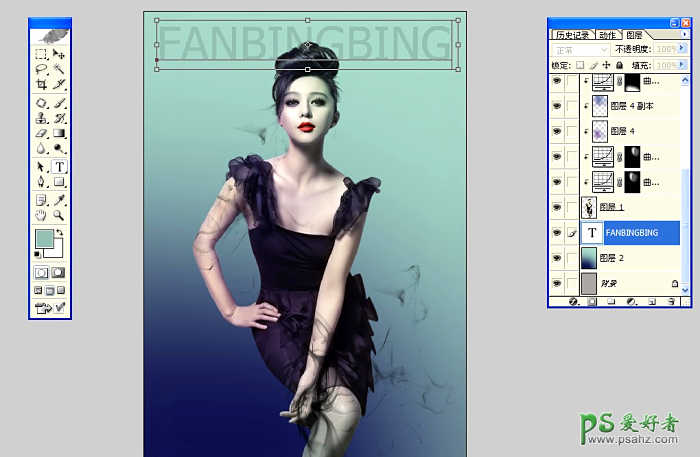Screen dimensions: 700x457
Task: Toggle visibility of 图层 2 layer
Action: [x=556, y=258]
